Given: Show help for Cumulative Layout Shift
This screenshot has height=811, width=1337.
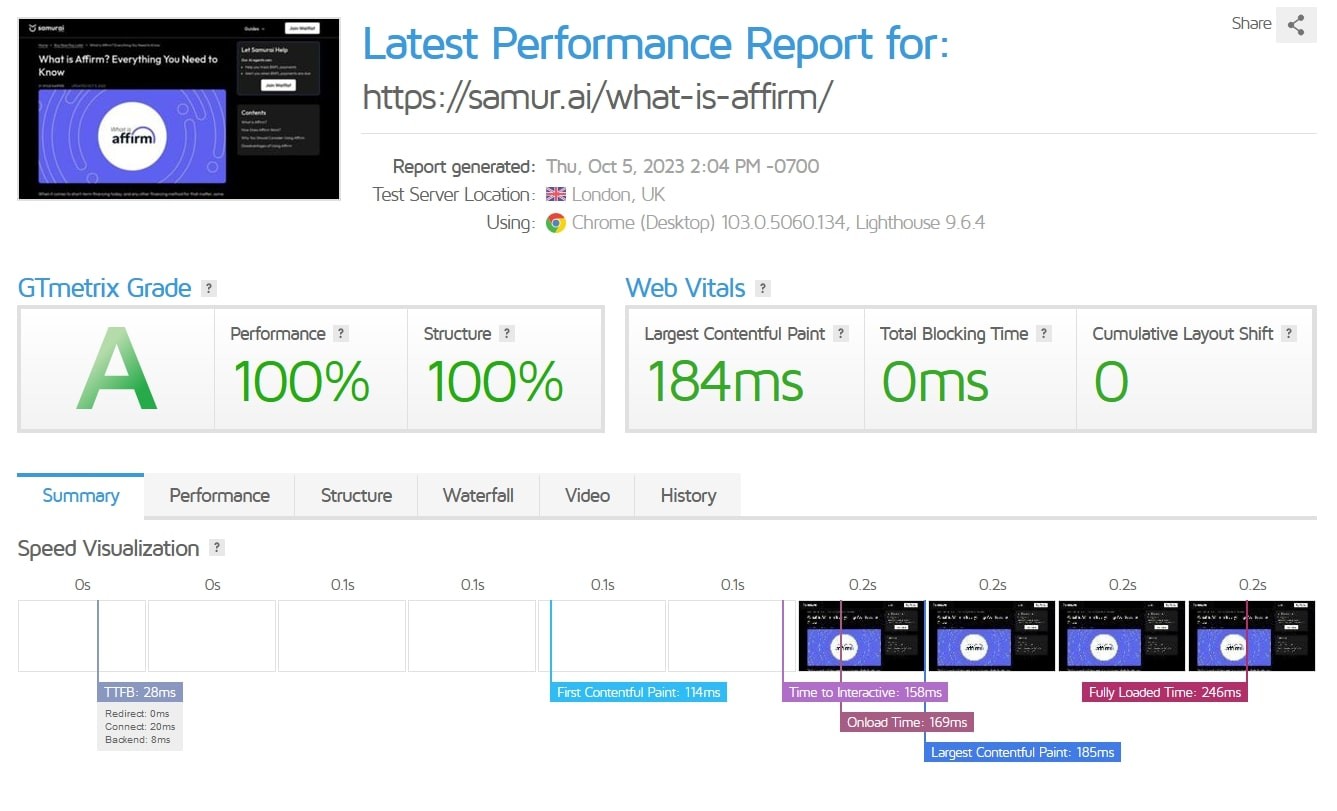Looking at the screenshot, I should (x=1289, y=334).
